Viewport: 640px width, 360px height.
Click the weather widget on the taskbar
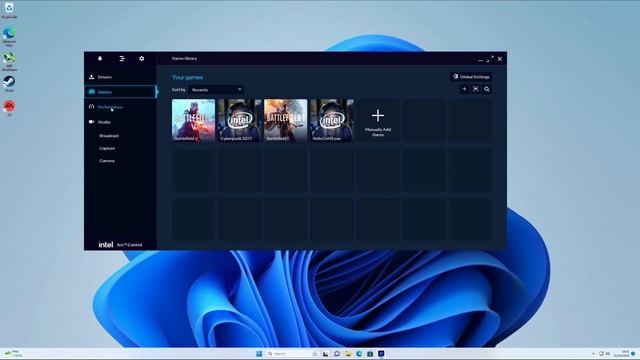(13, 353)
